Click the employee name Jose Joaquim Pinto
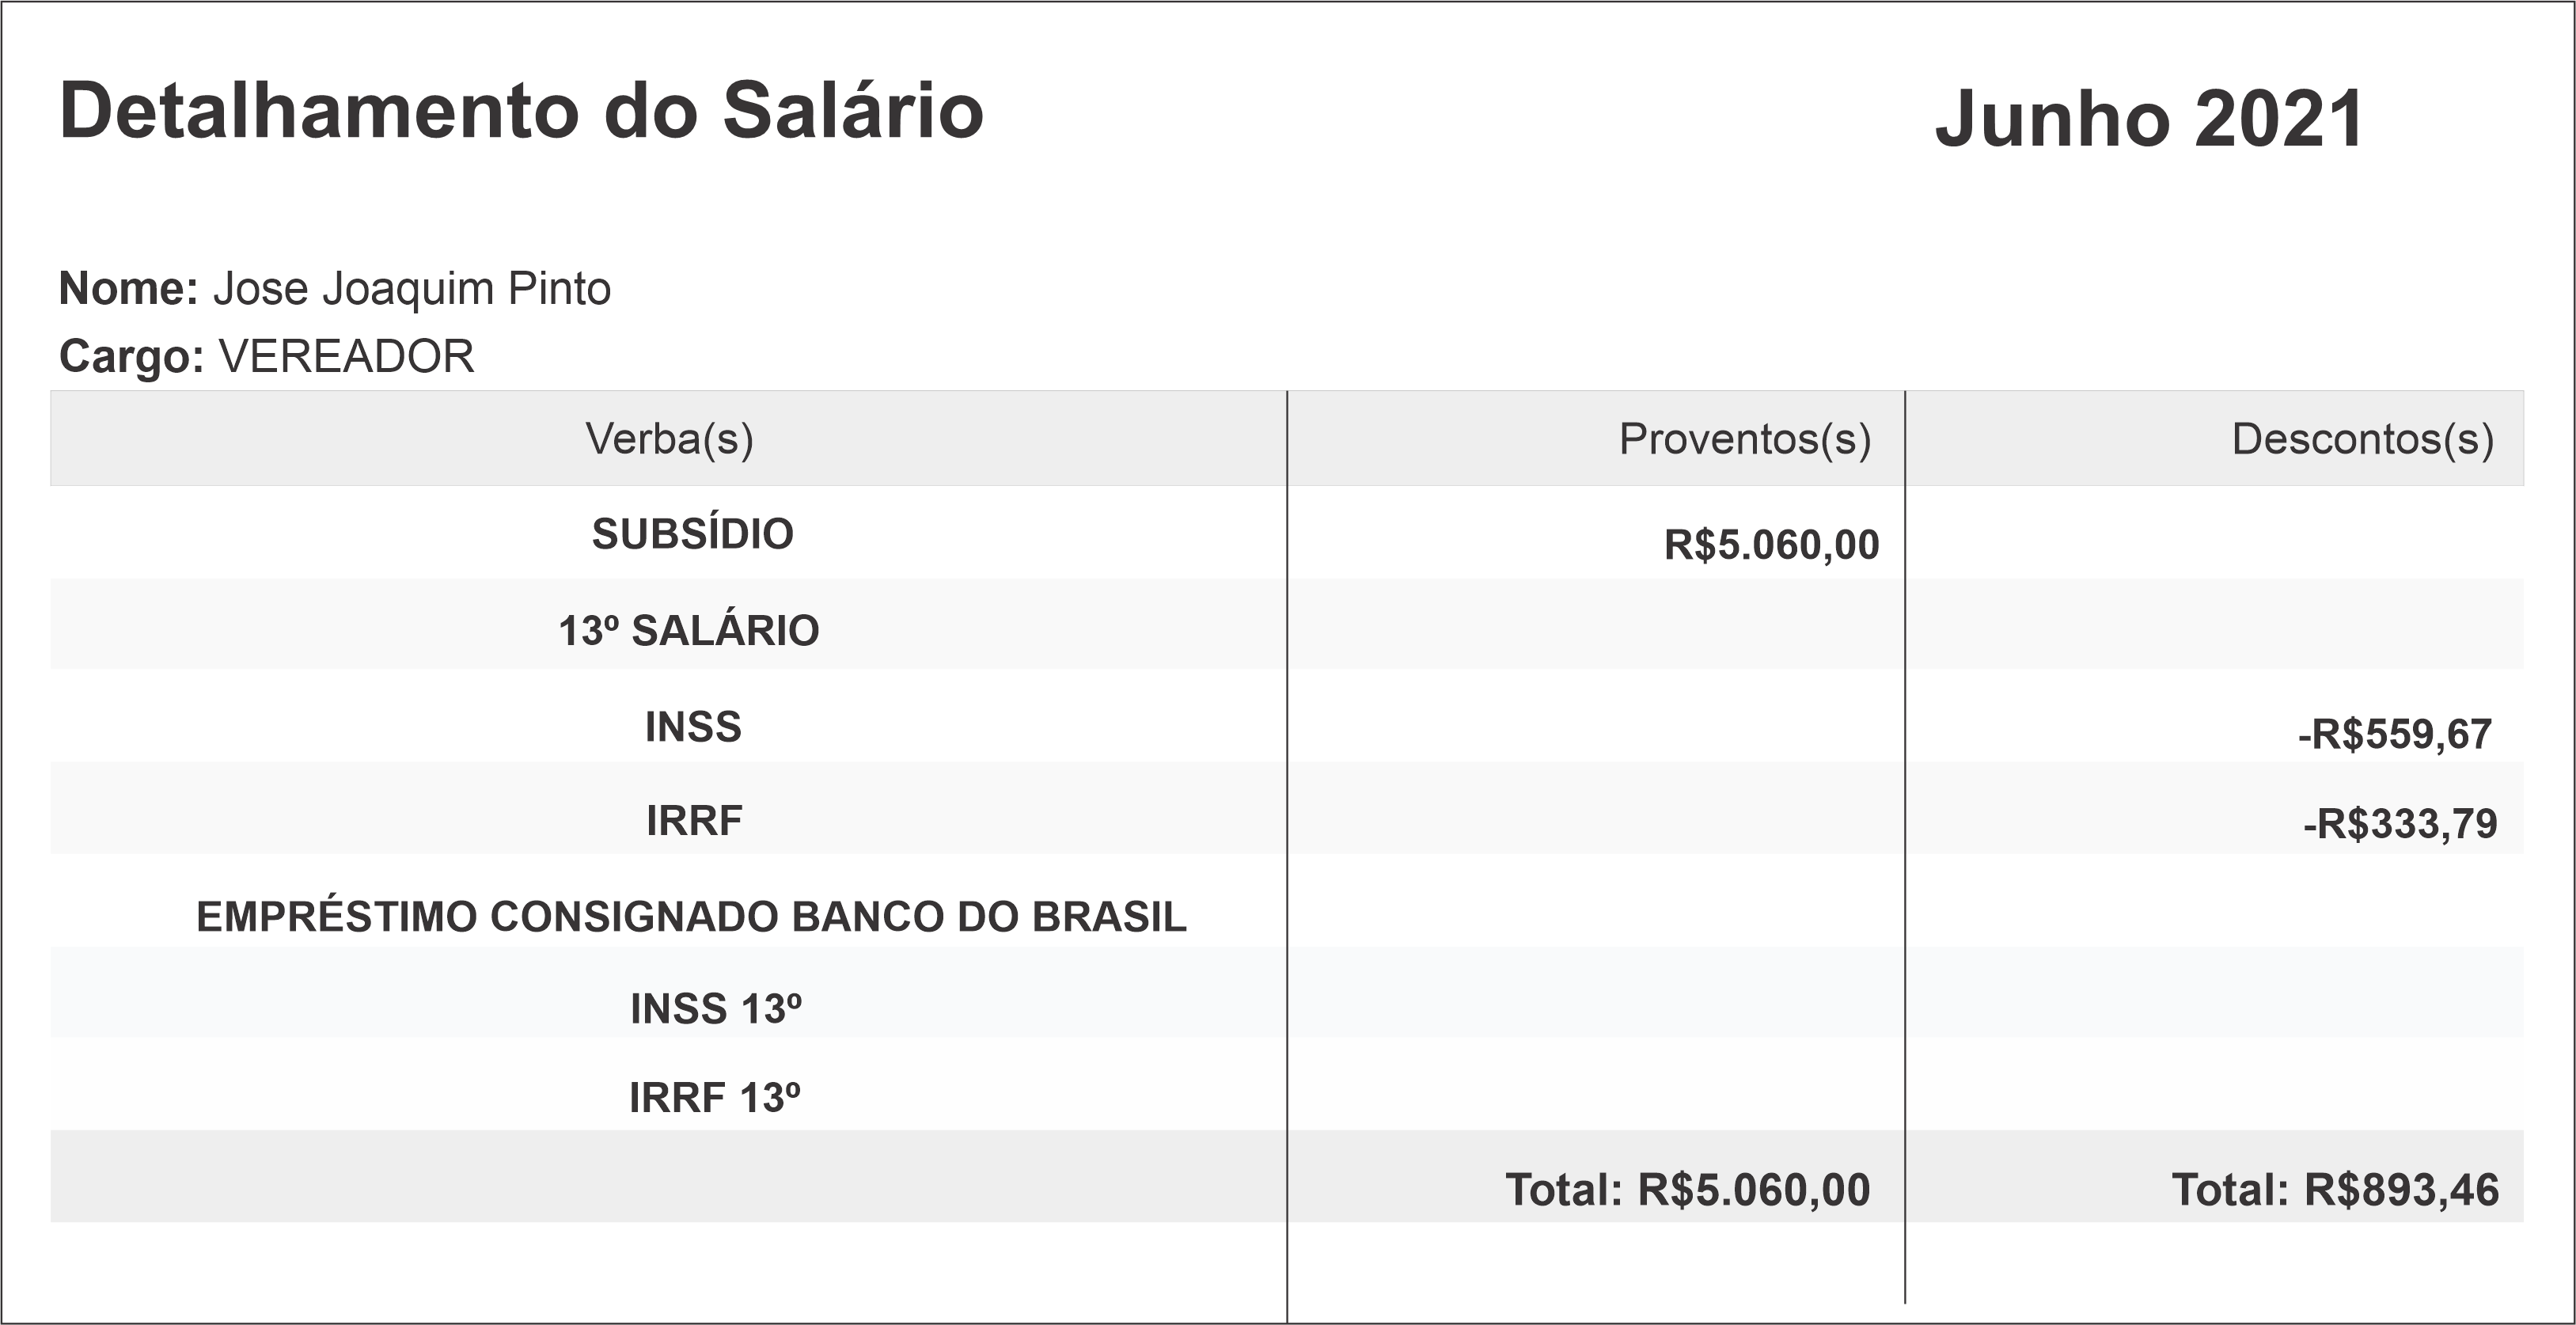Viewport: 2576px width, 1325px height. click(411, 289)
